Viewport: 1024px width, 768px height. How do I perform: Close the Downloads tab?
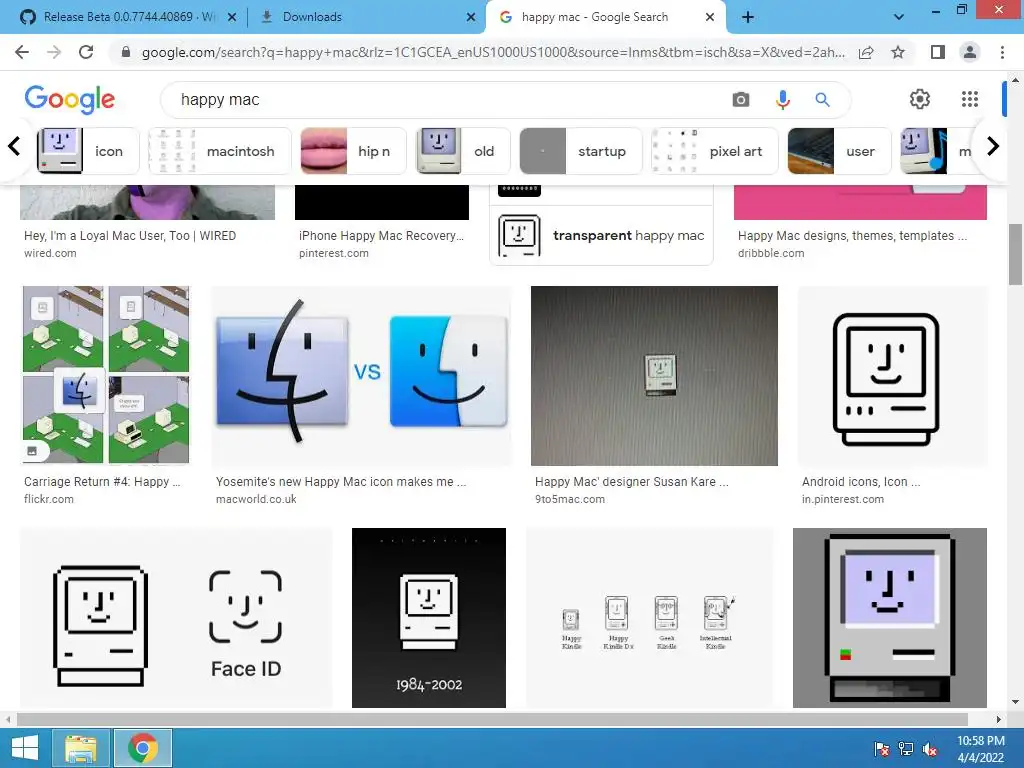click(471, 18)
